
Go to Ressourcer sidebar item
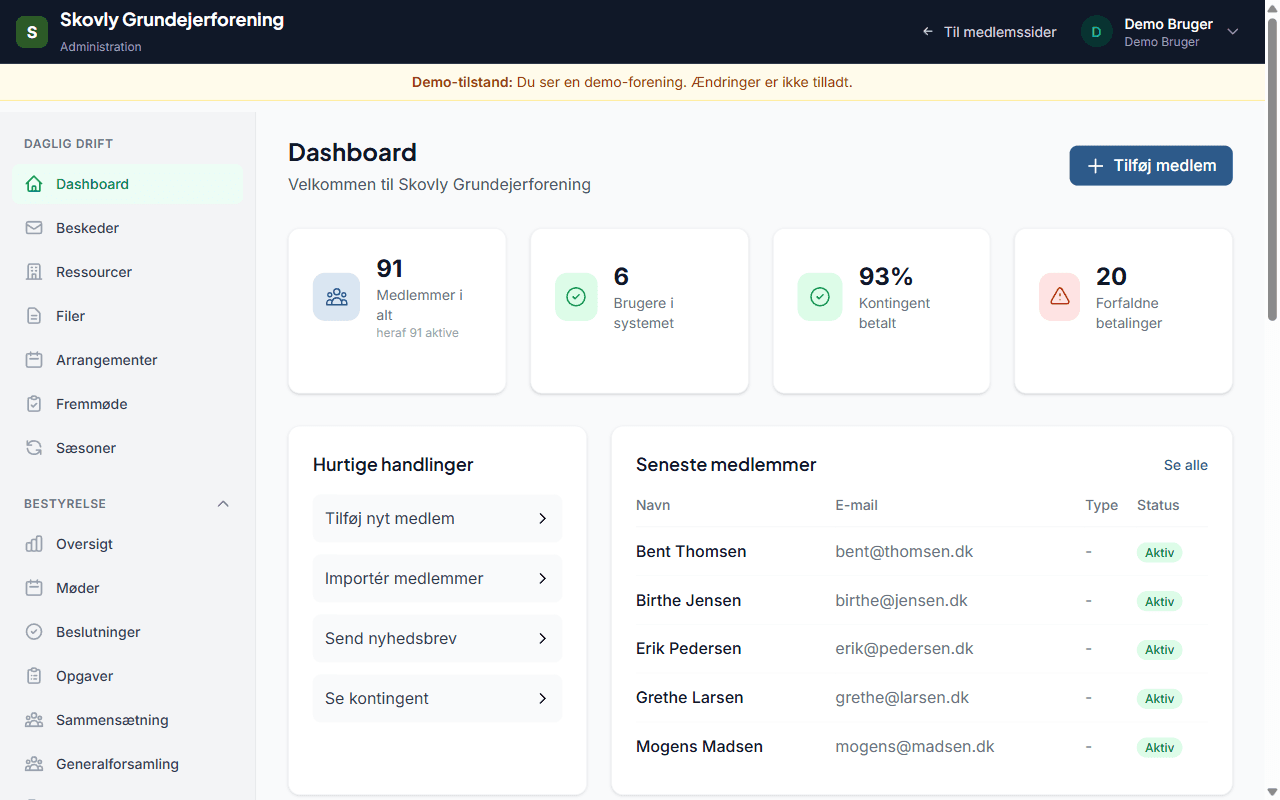127,272
